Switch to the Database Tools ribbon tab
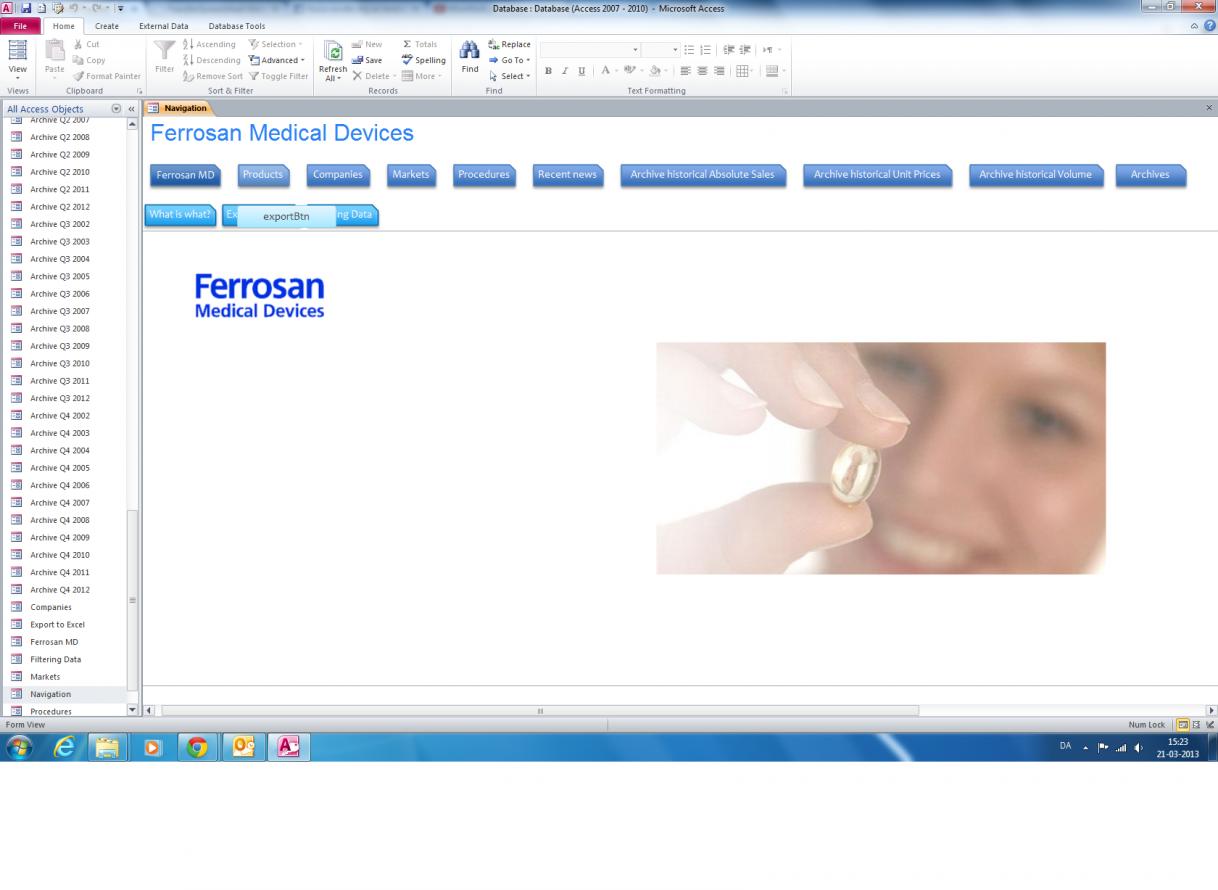Screen dimensions: 1218x890 pyautogui.click(x=237, y=26)
